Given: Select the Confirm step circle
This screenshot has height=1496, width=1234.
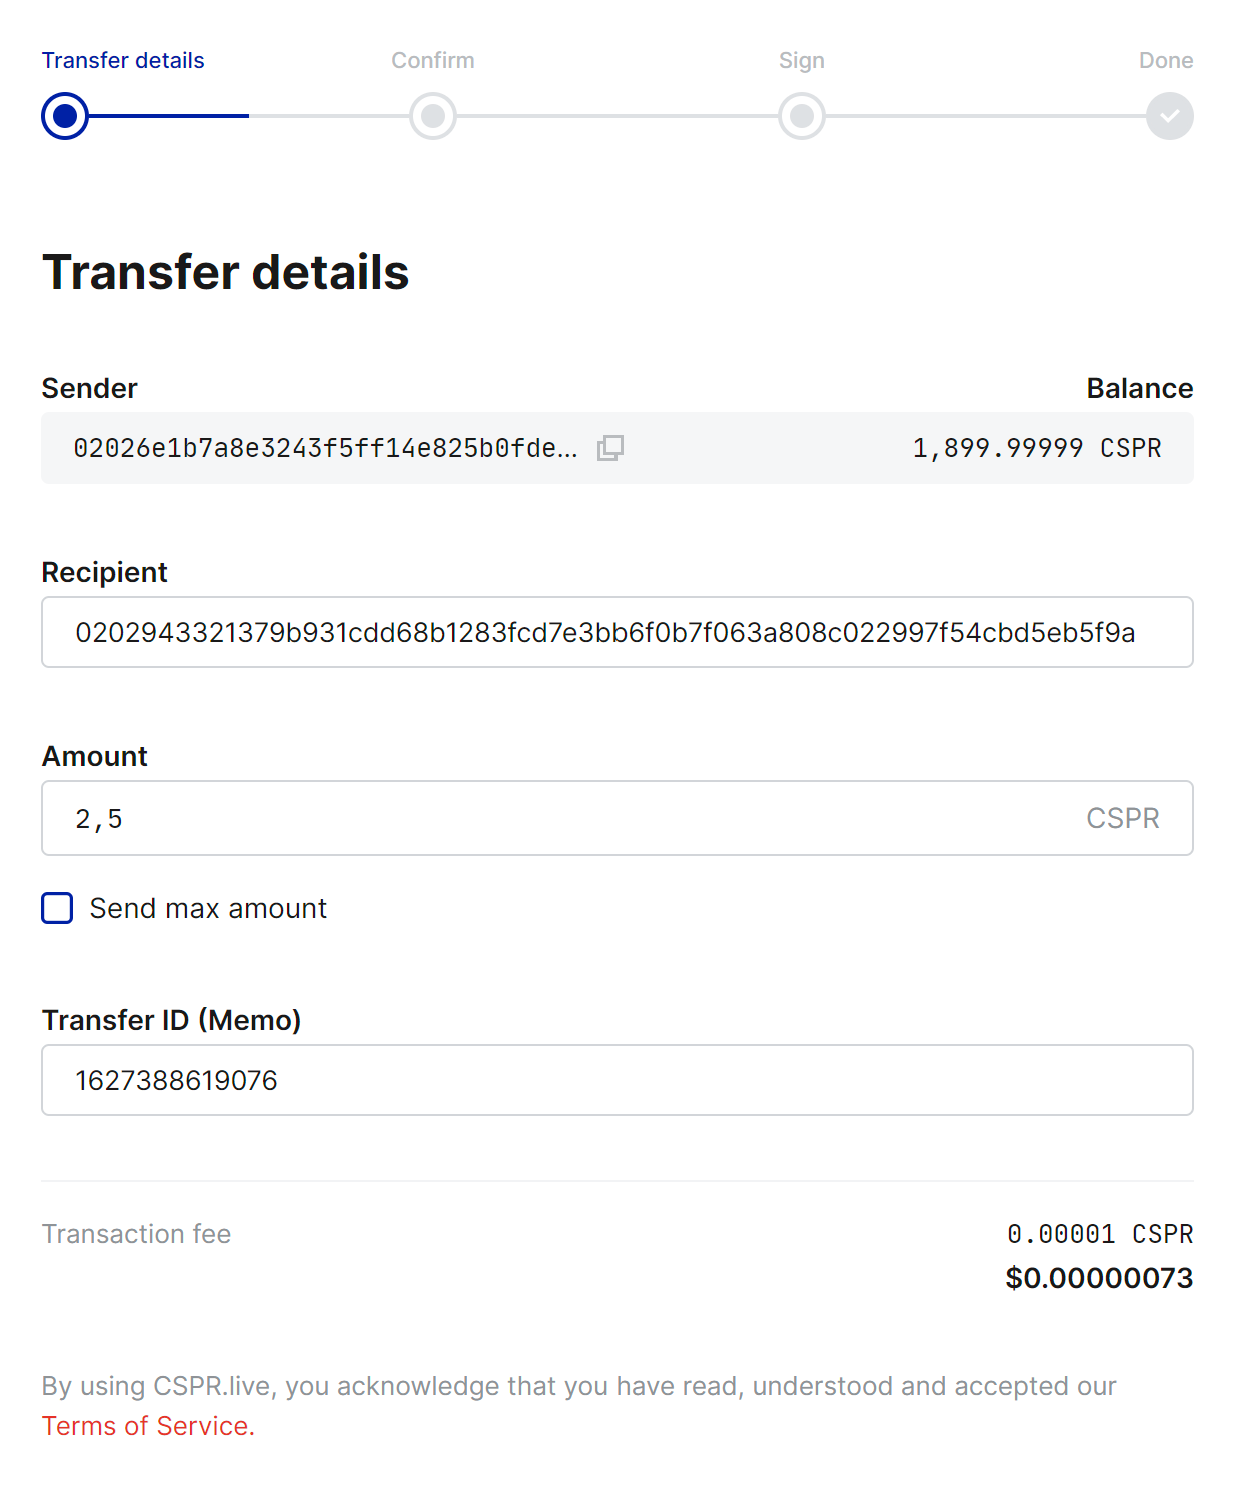Looking at the screenshot, I should 433,116.
